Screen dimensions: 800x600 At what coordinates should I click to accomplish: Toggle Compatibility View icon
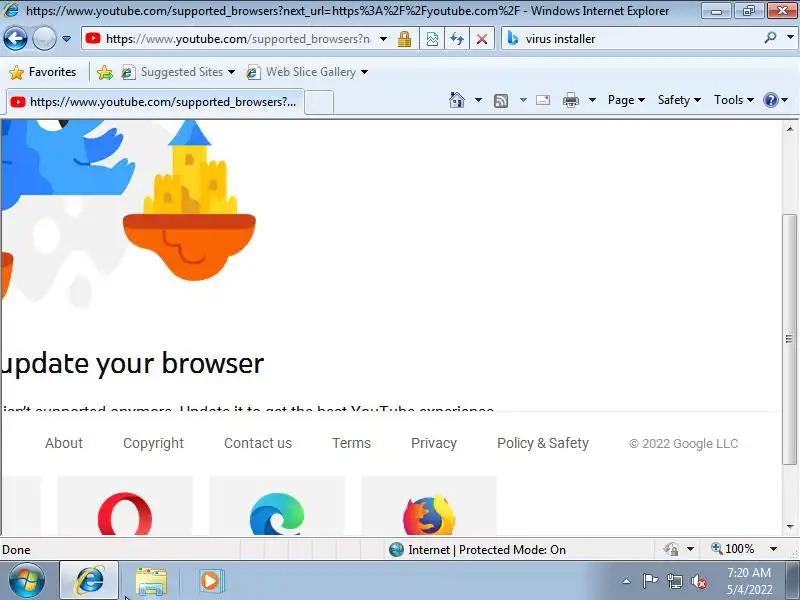point(432,39)
